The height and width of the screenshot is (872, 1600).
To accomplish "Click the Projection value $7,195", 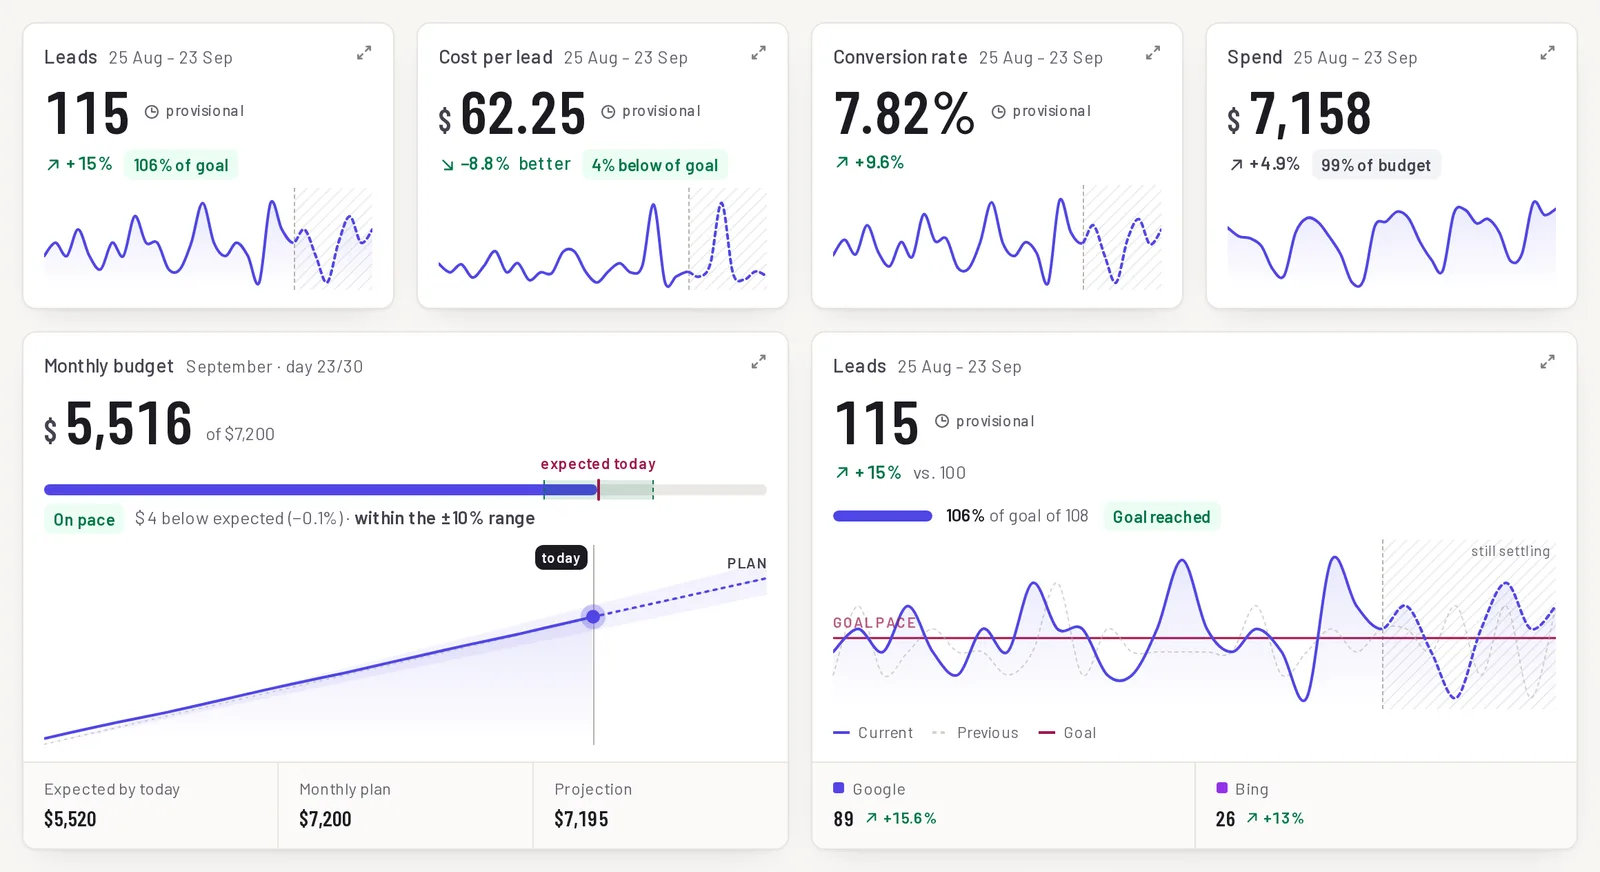I will click(x=581, y=819).
